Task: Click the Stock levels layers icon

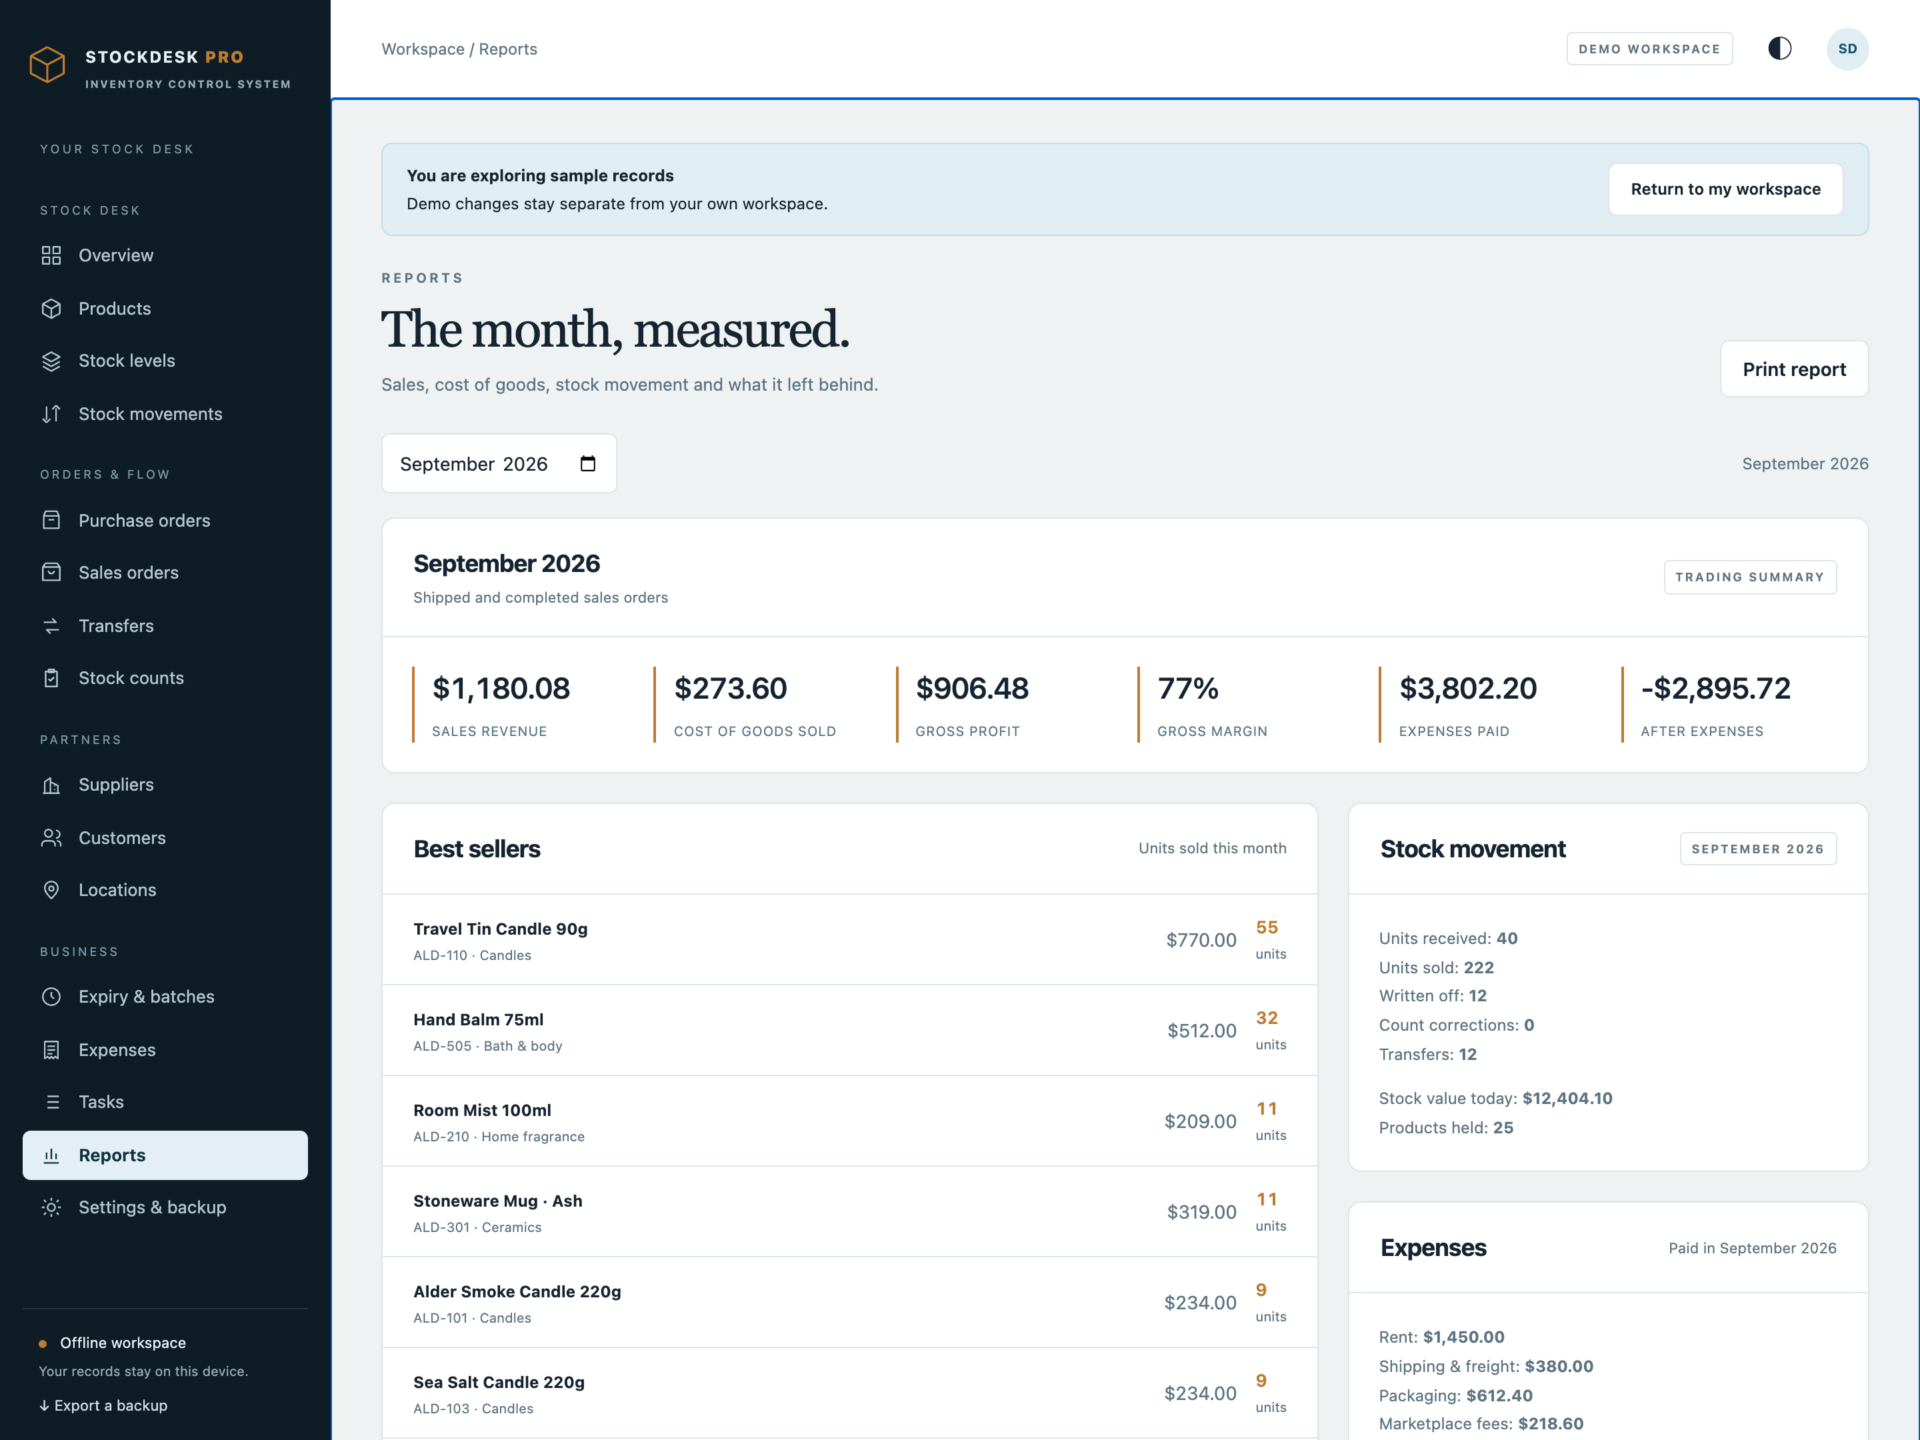Action: [51, 361]
